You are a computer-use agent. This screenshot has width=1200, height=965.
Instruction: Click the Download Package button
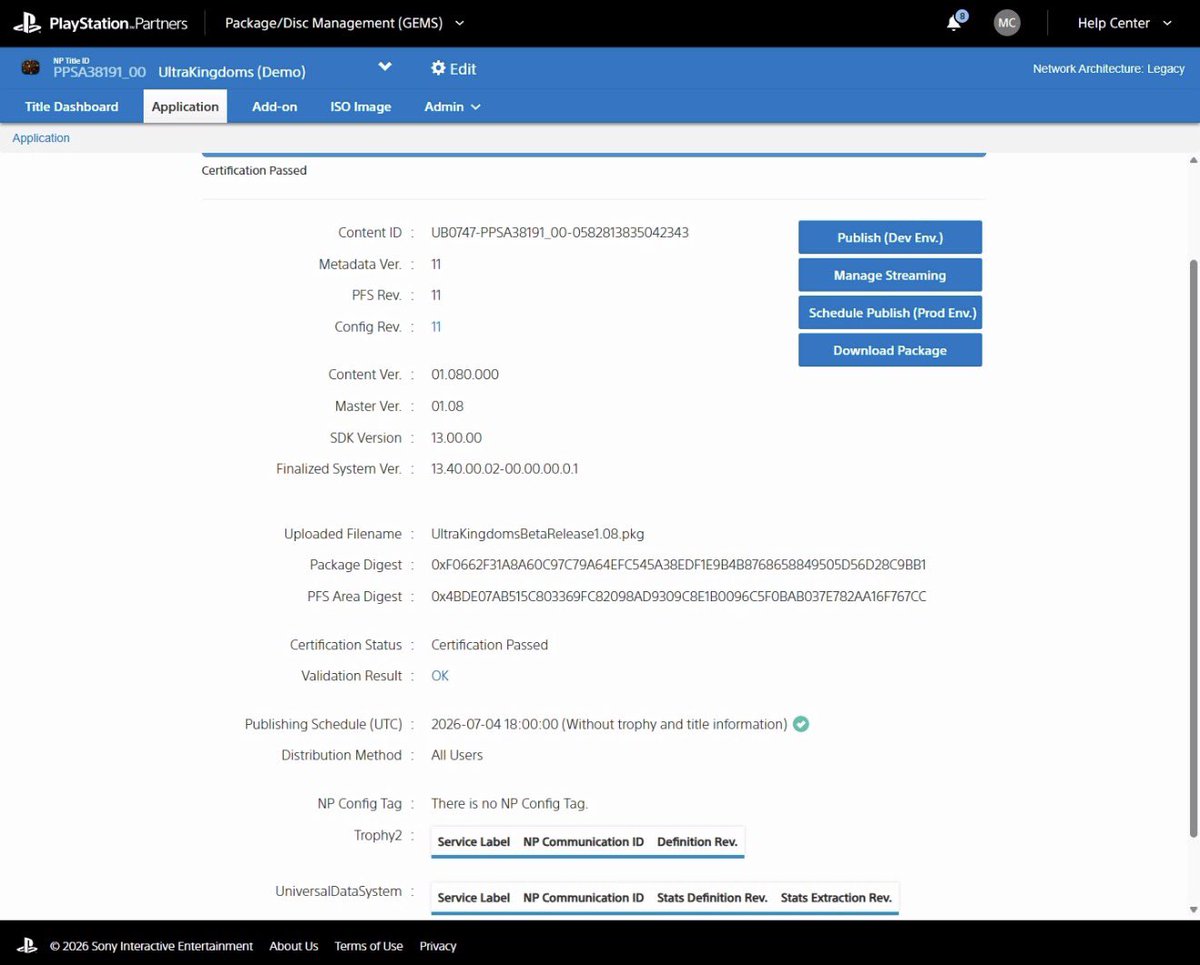click(x=890, y=350)
